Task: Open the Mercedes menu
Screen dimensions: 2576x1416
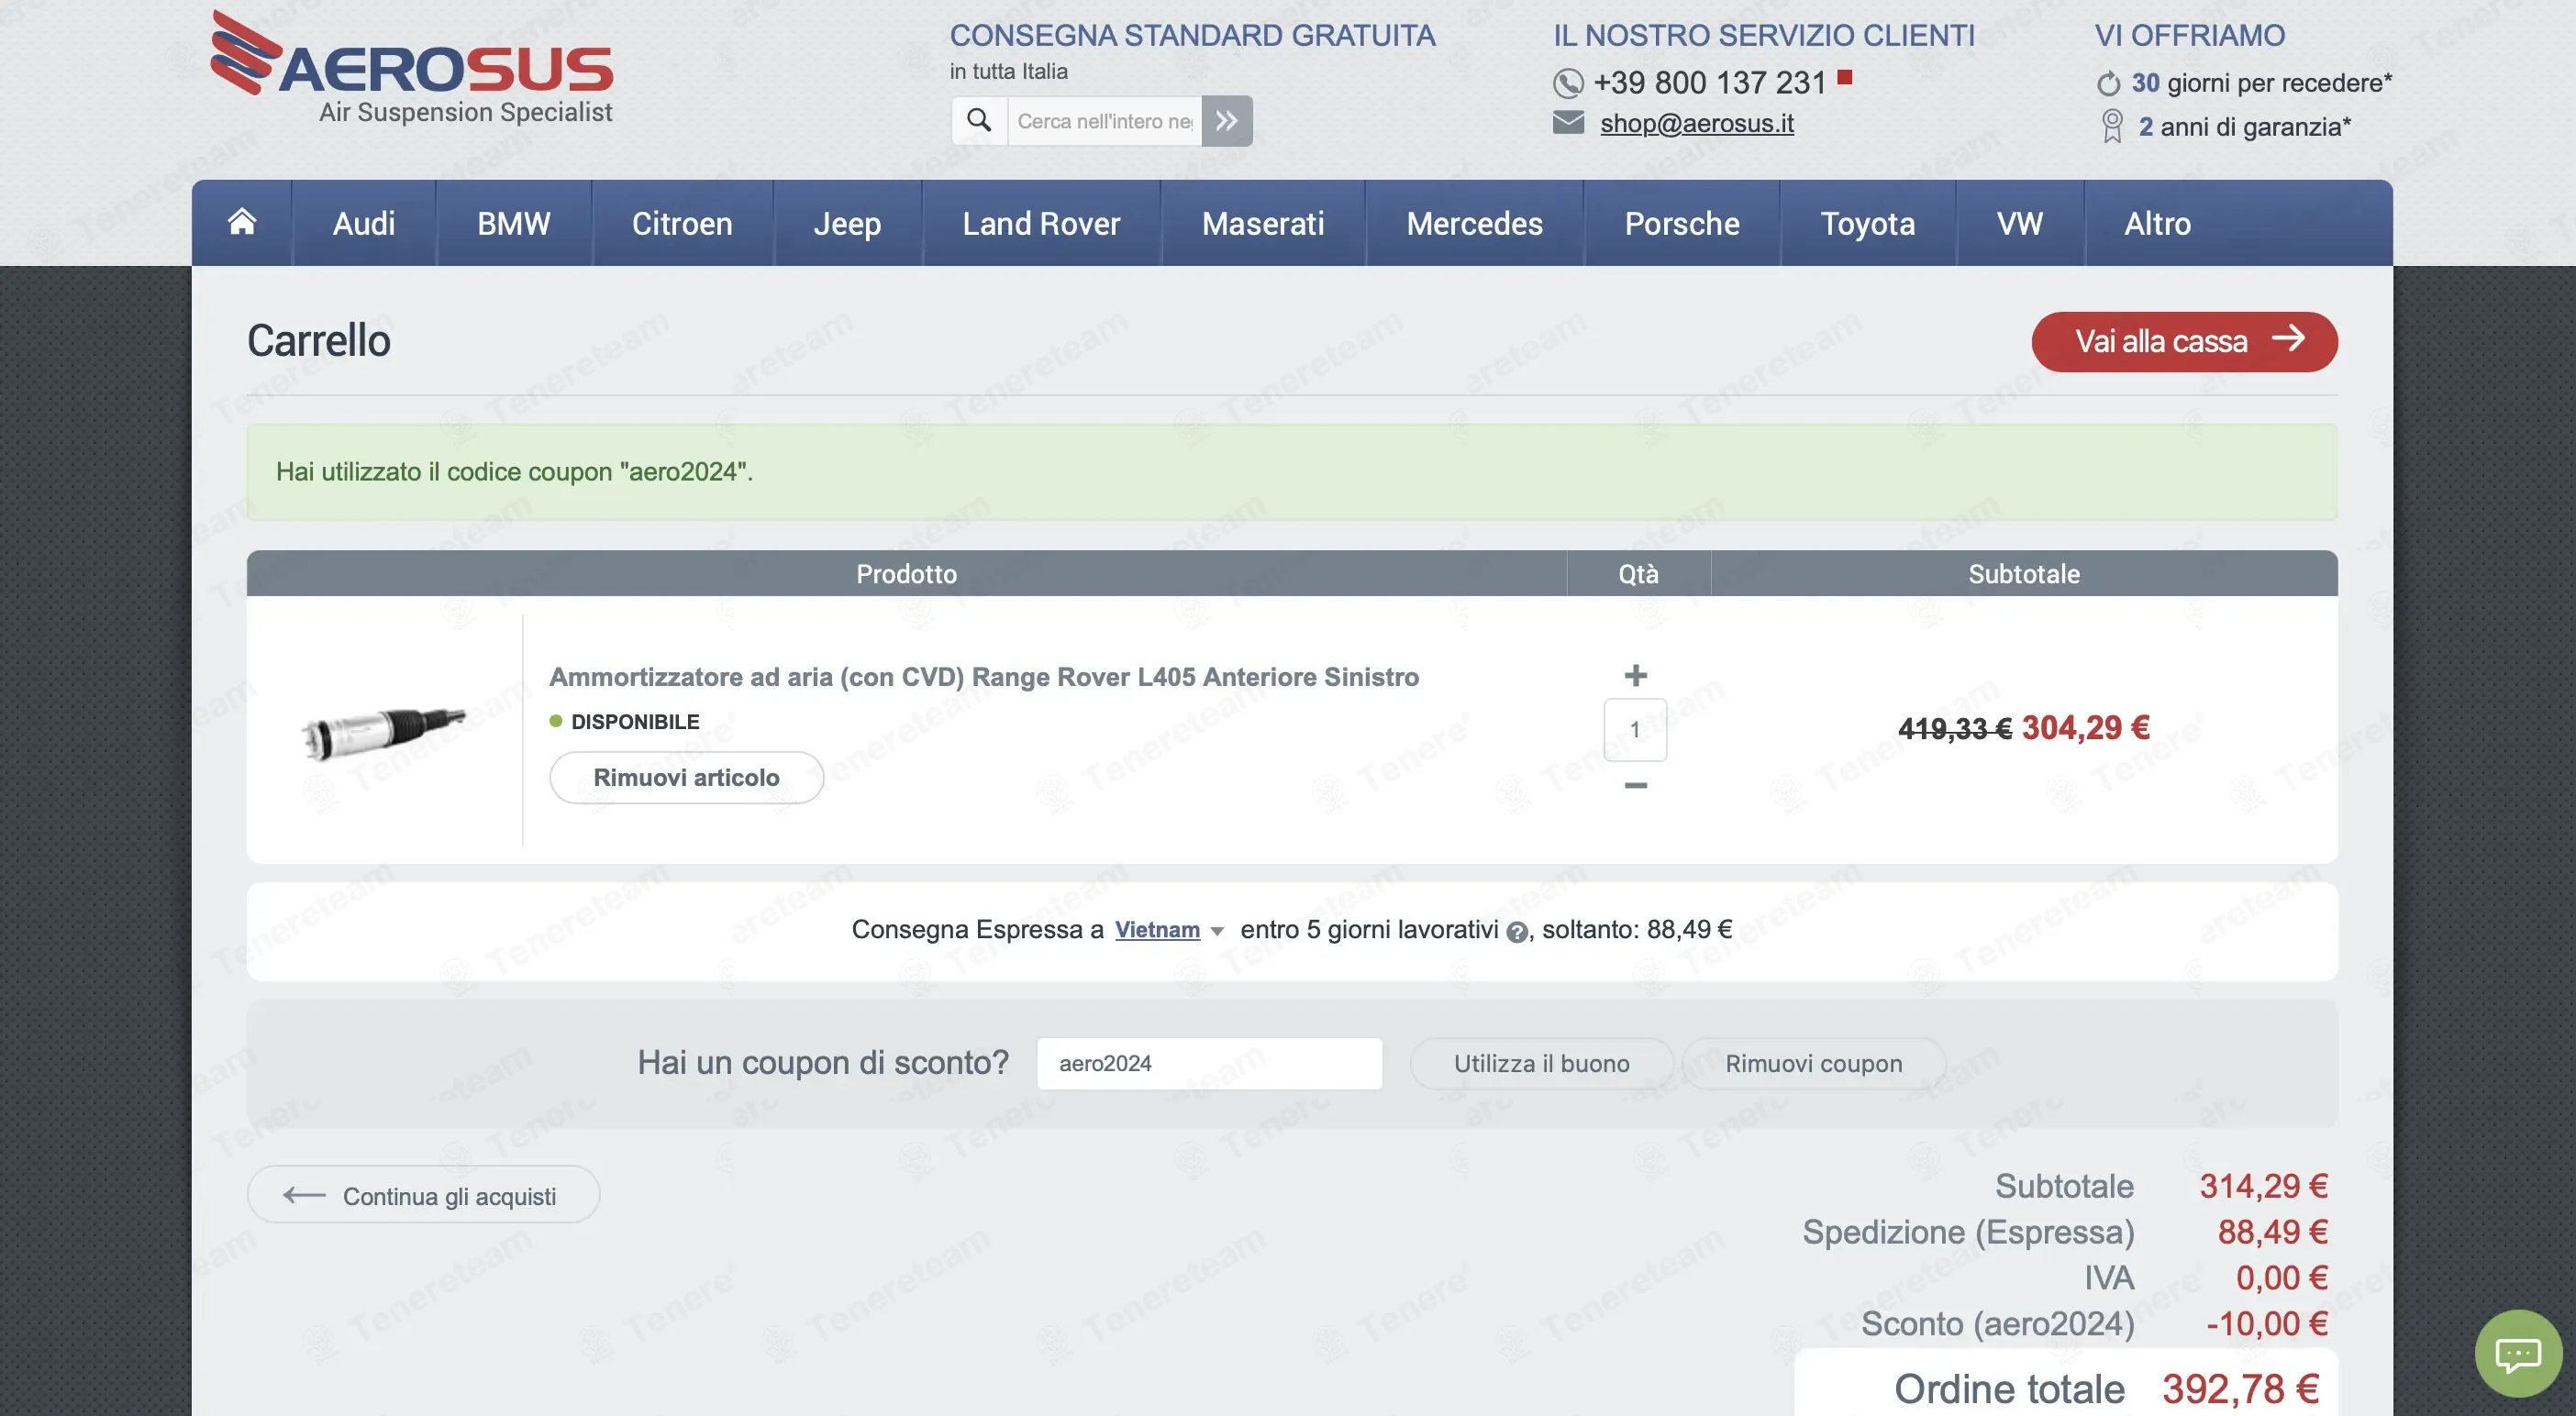Action: (1474, 223)
